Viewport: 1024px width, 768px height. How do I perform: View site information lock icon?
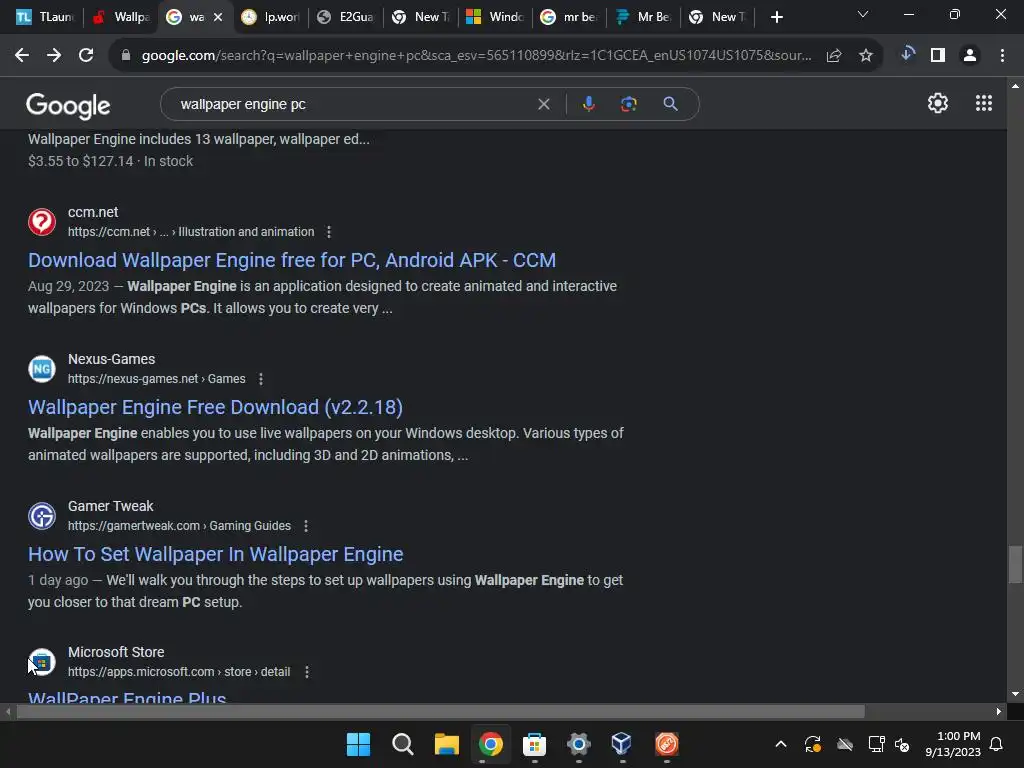[126, 56]
